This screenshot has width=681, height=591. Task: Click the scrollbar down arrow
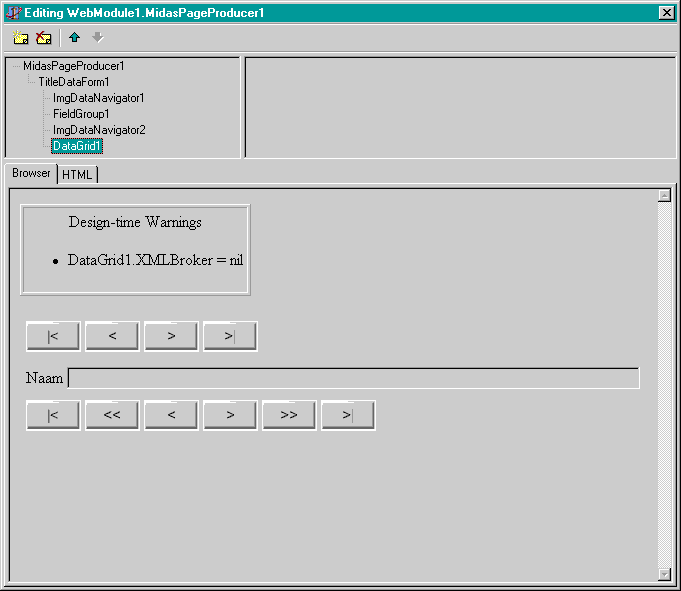[664, 574]
